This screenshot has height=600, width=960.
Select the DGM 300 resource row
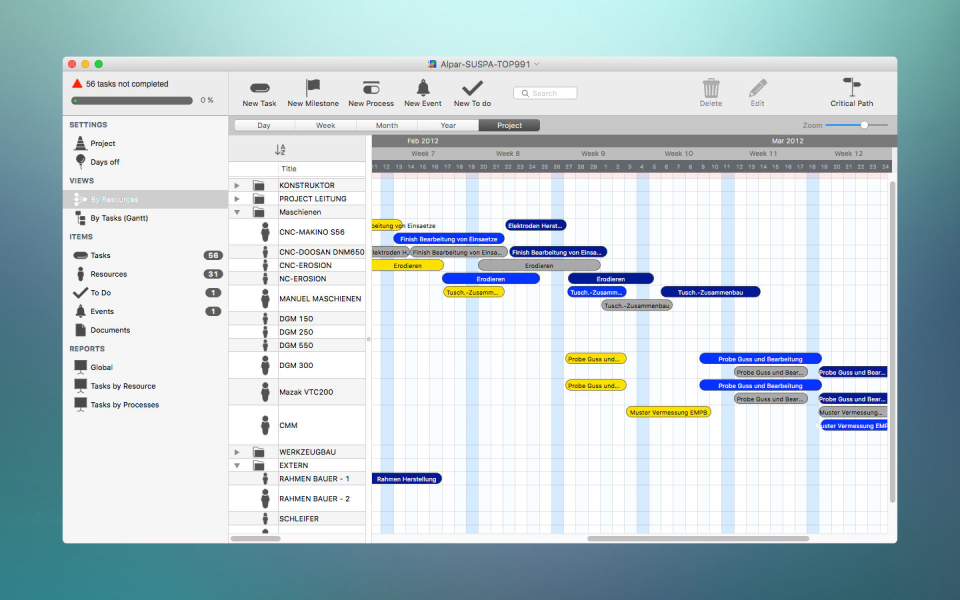pos(298,365)
